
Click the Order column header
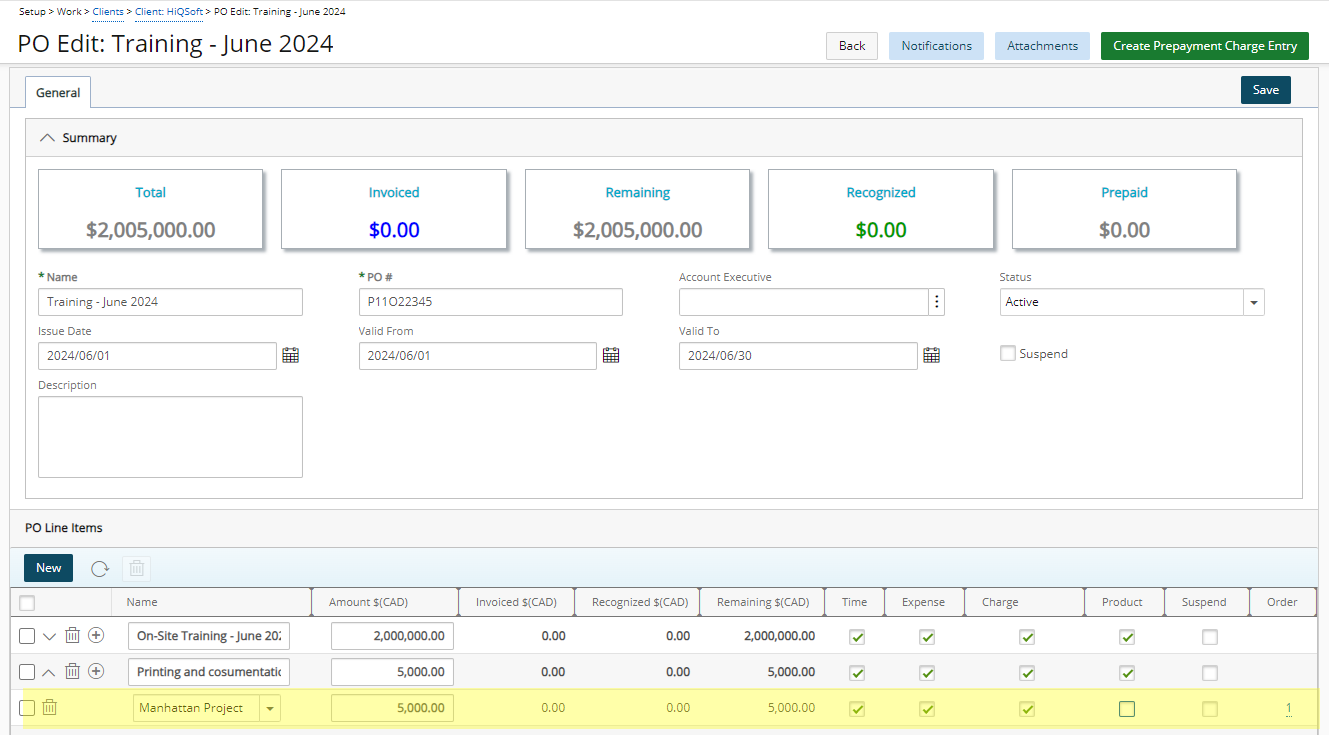tap(1282, 602)
